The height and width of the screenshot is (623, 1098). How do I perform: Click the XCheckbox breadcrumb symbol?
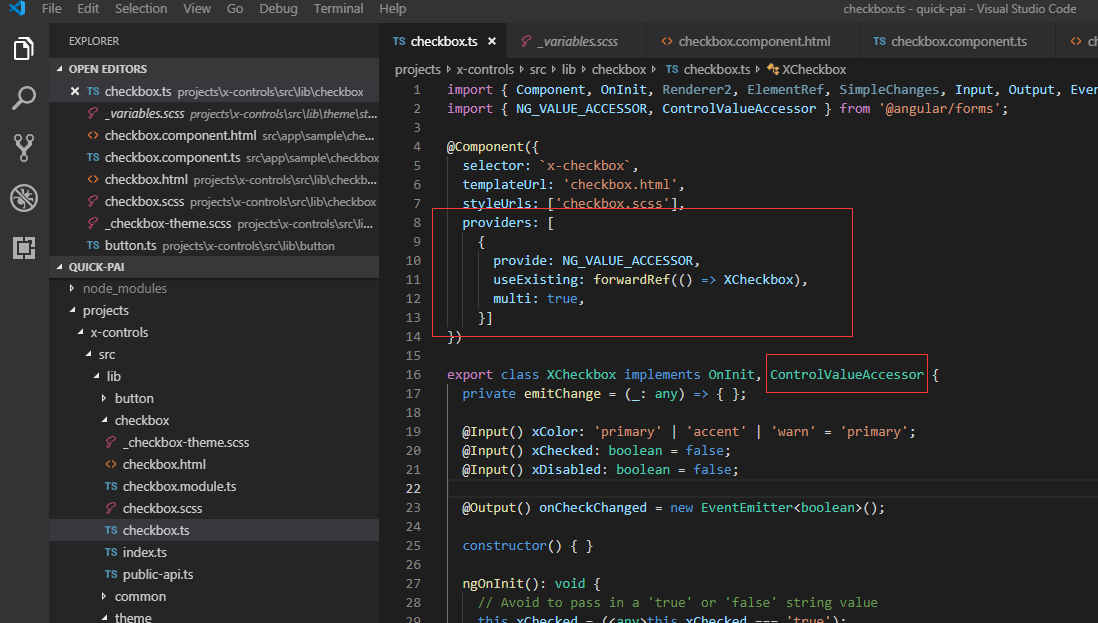click(x=813, y=69)
